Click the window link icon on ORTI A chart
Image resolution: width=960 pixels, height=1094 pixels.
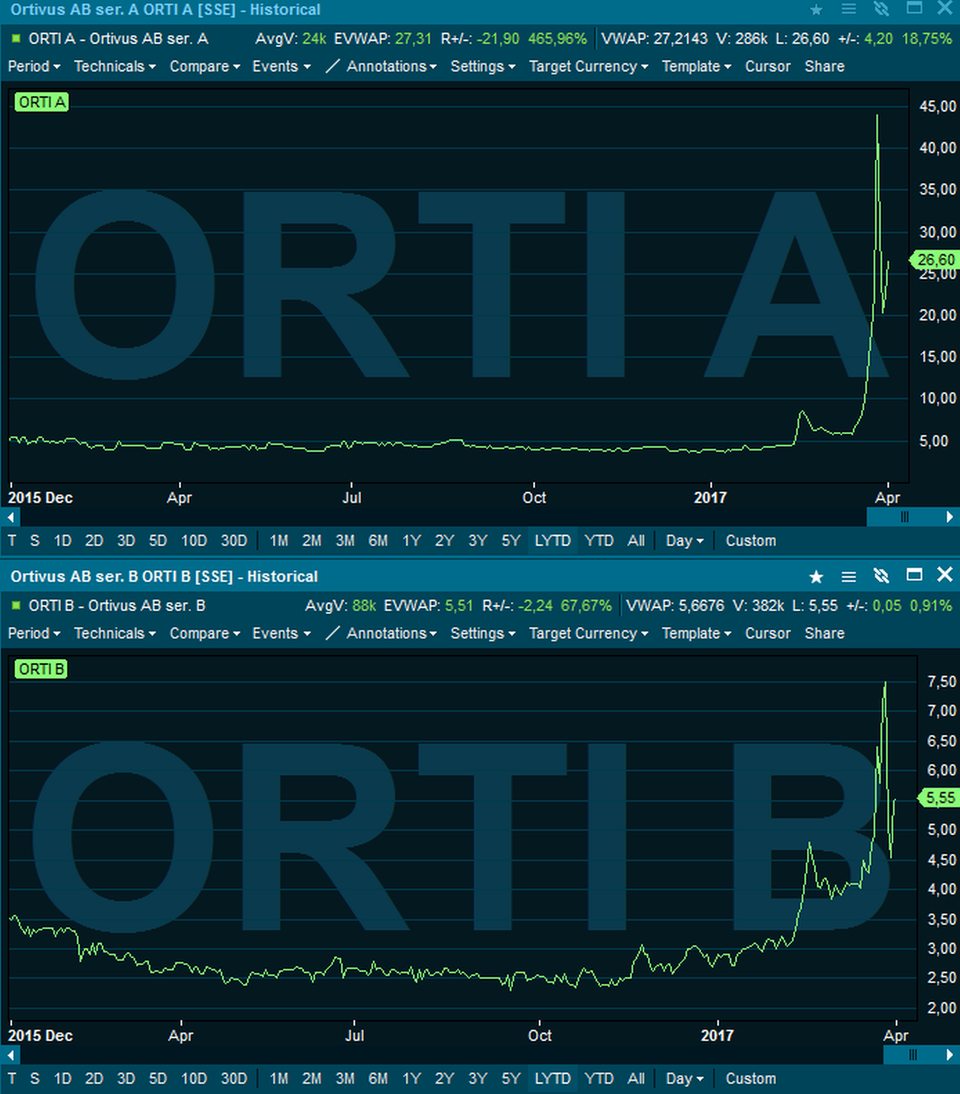(881, 9)
